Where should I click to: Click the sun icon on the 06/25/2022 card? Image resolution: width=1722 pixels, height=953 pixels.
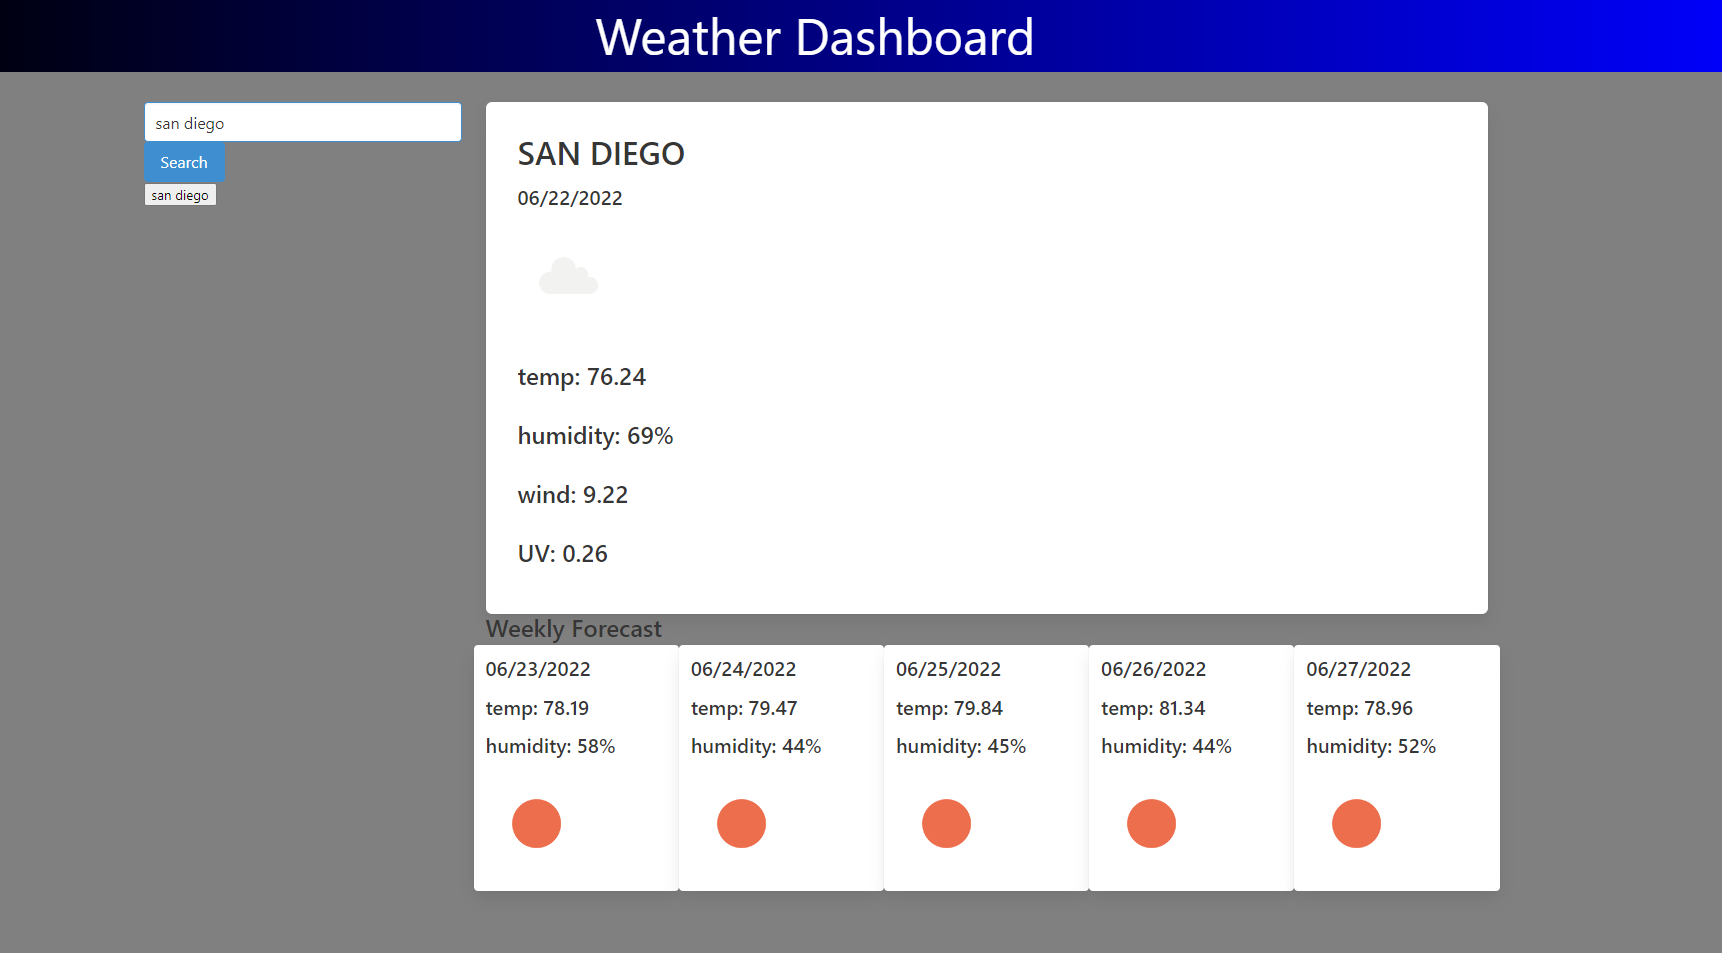(946, 823)
